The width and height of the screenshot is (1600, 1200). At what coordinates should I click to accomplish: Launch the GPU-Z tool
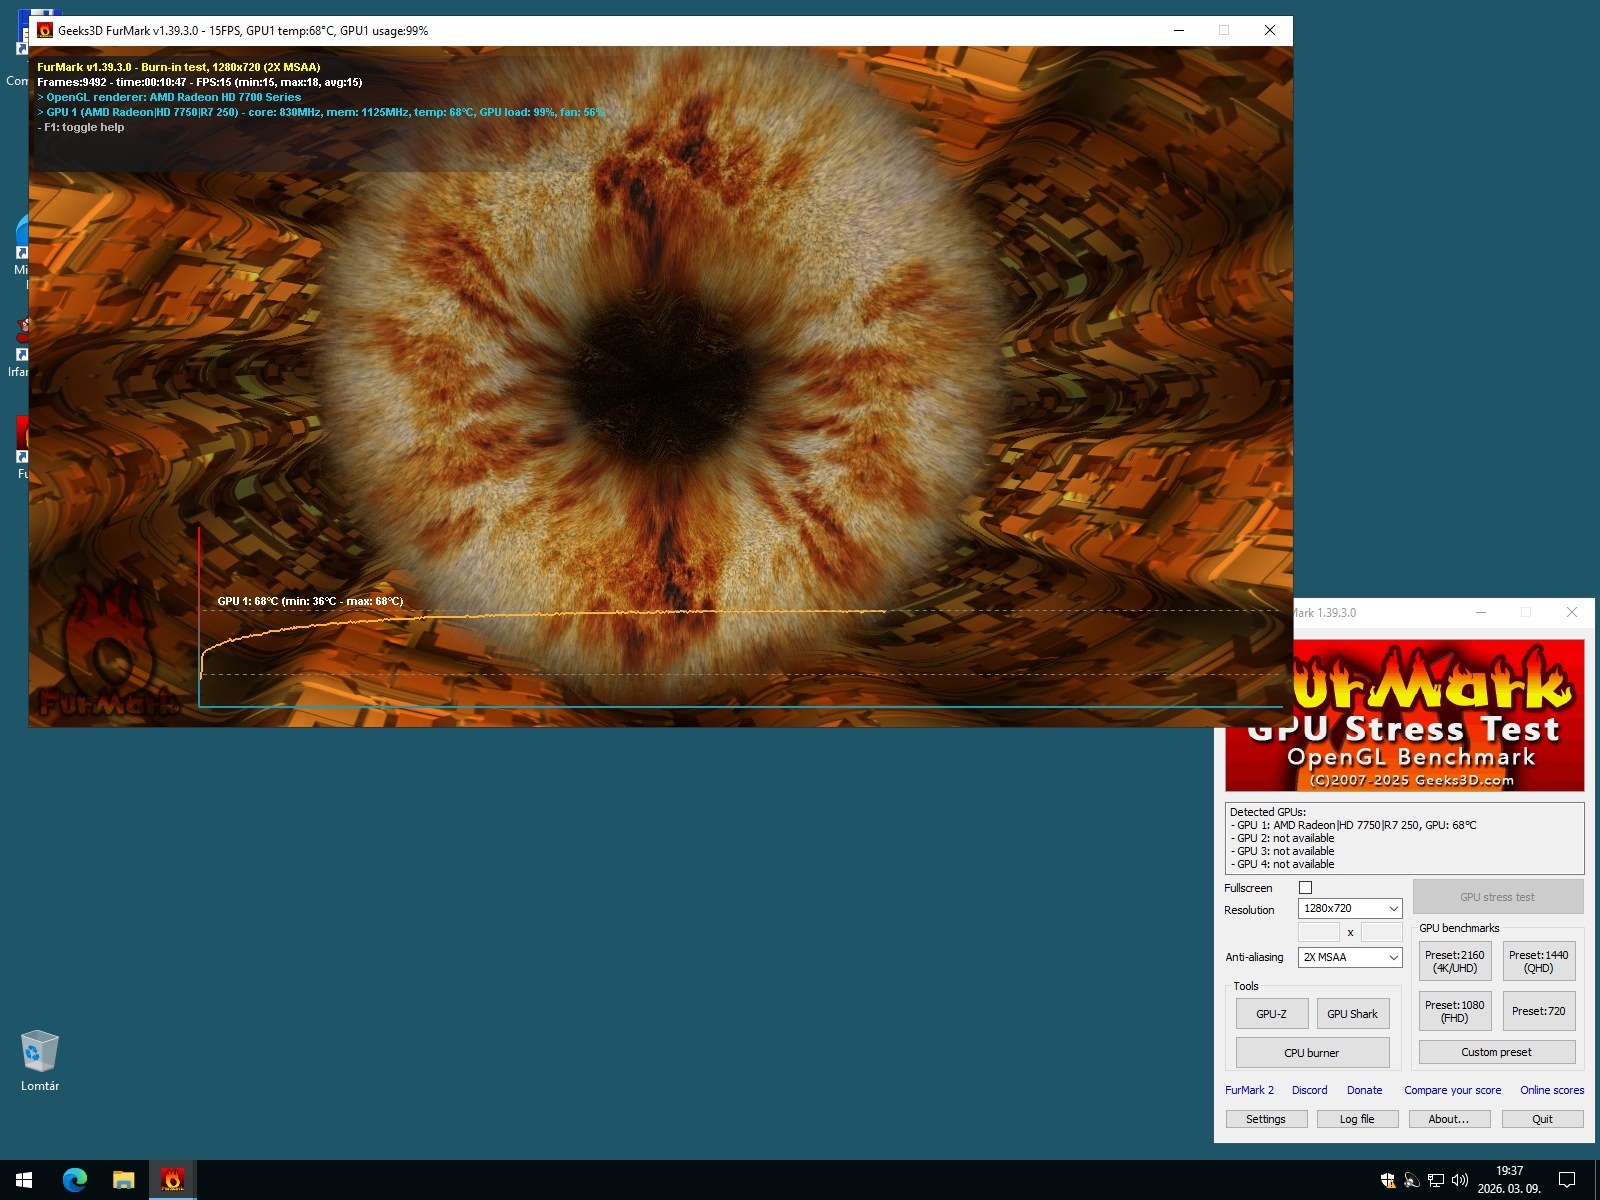[1272, 1014]
